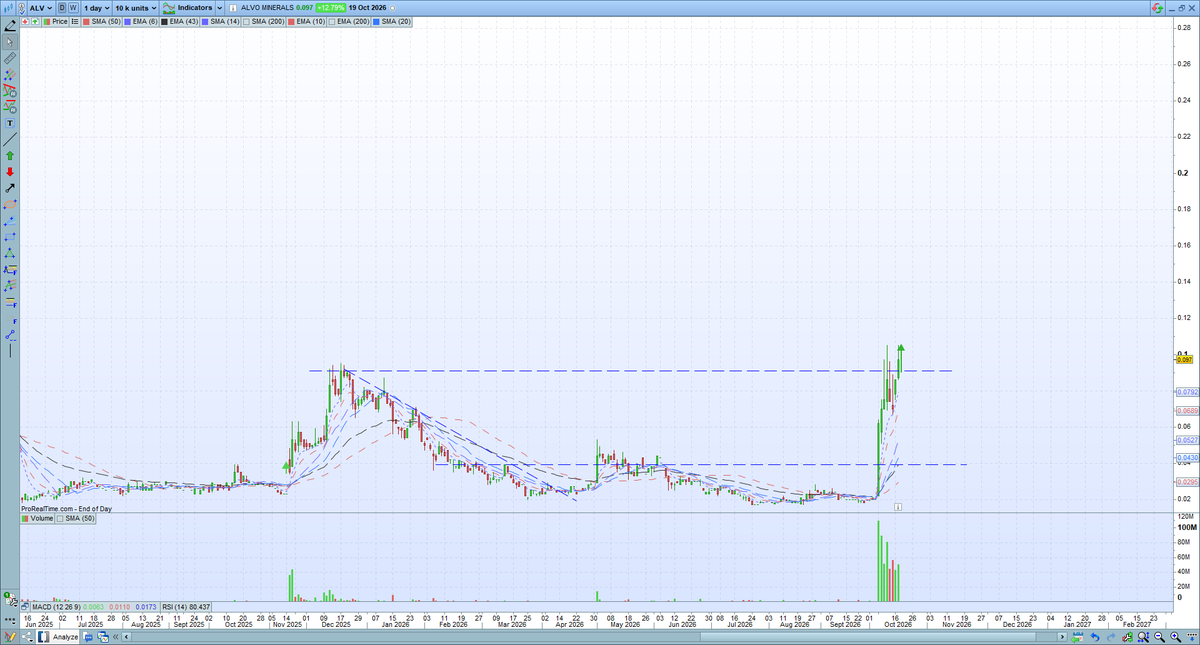Click the ProRealTime.com - End of Day label
Viewport: 1200px width, 645px height.
coord(67,508)
